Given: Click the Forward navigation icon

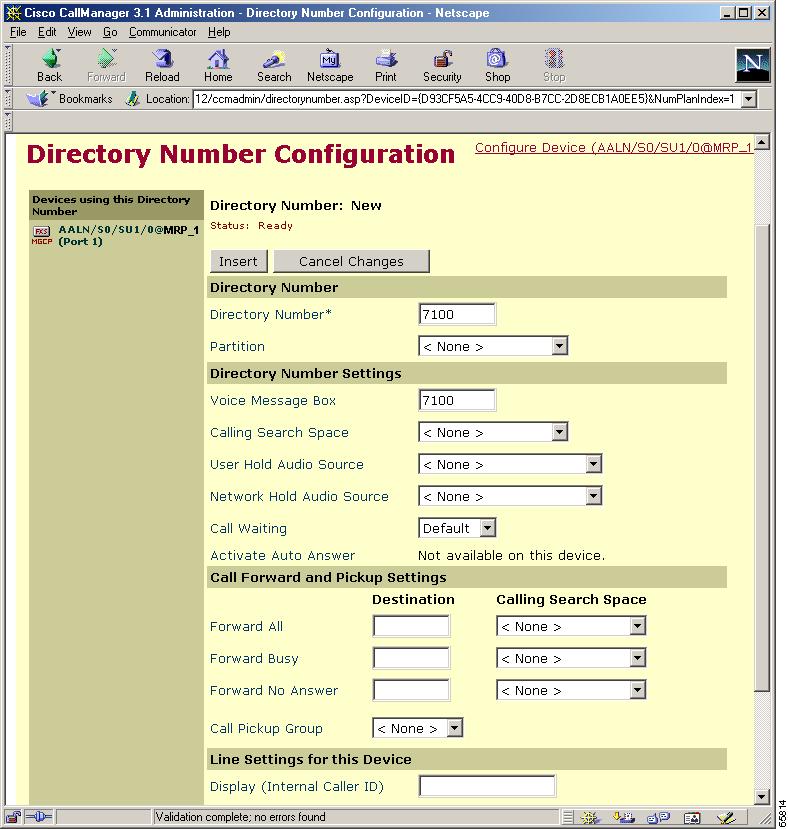Looking at the screenshot, I should (106, 65).
